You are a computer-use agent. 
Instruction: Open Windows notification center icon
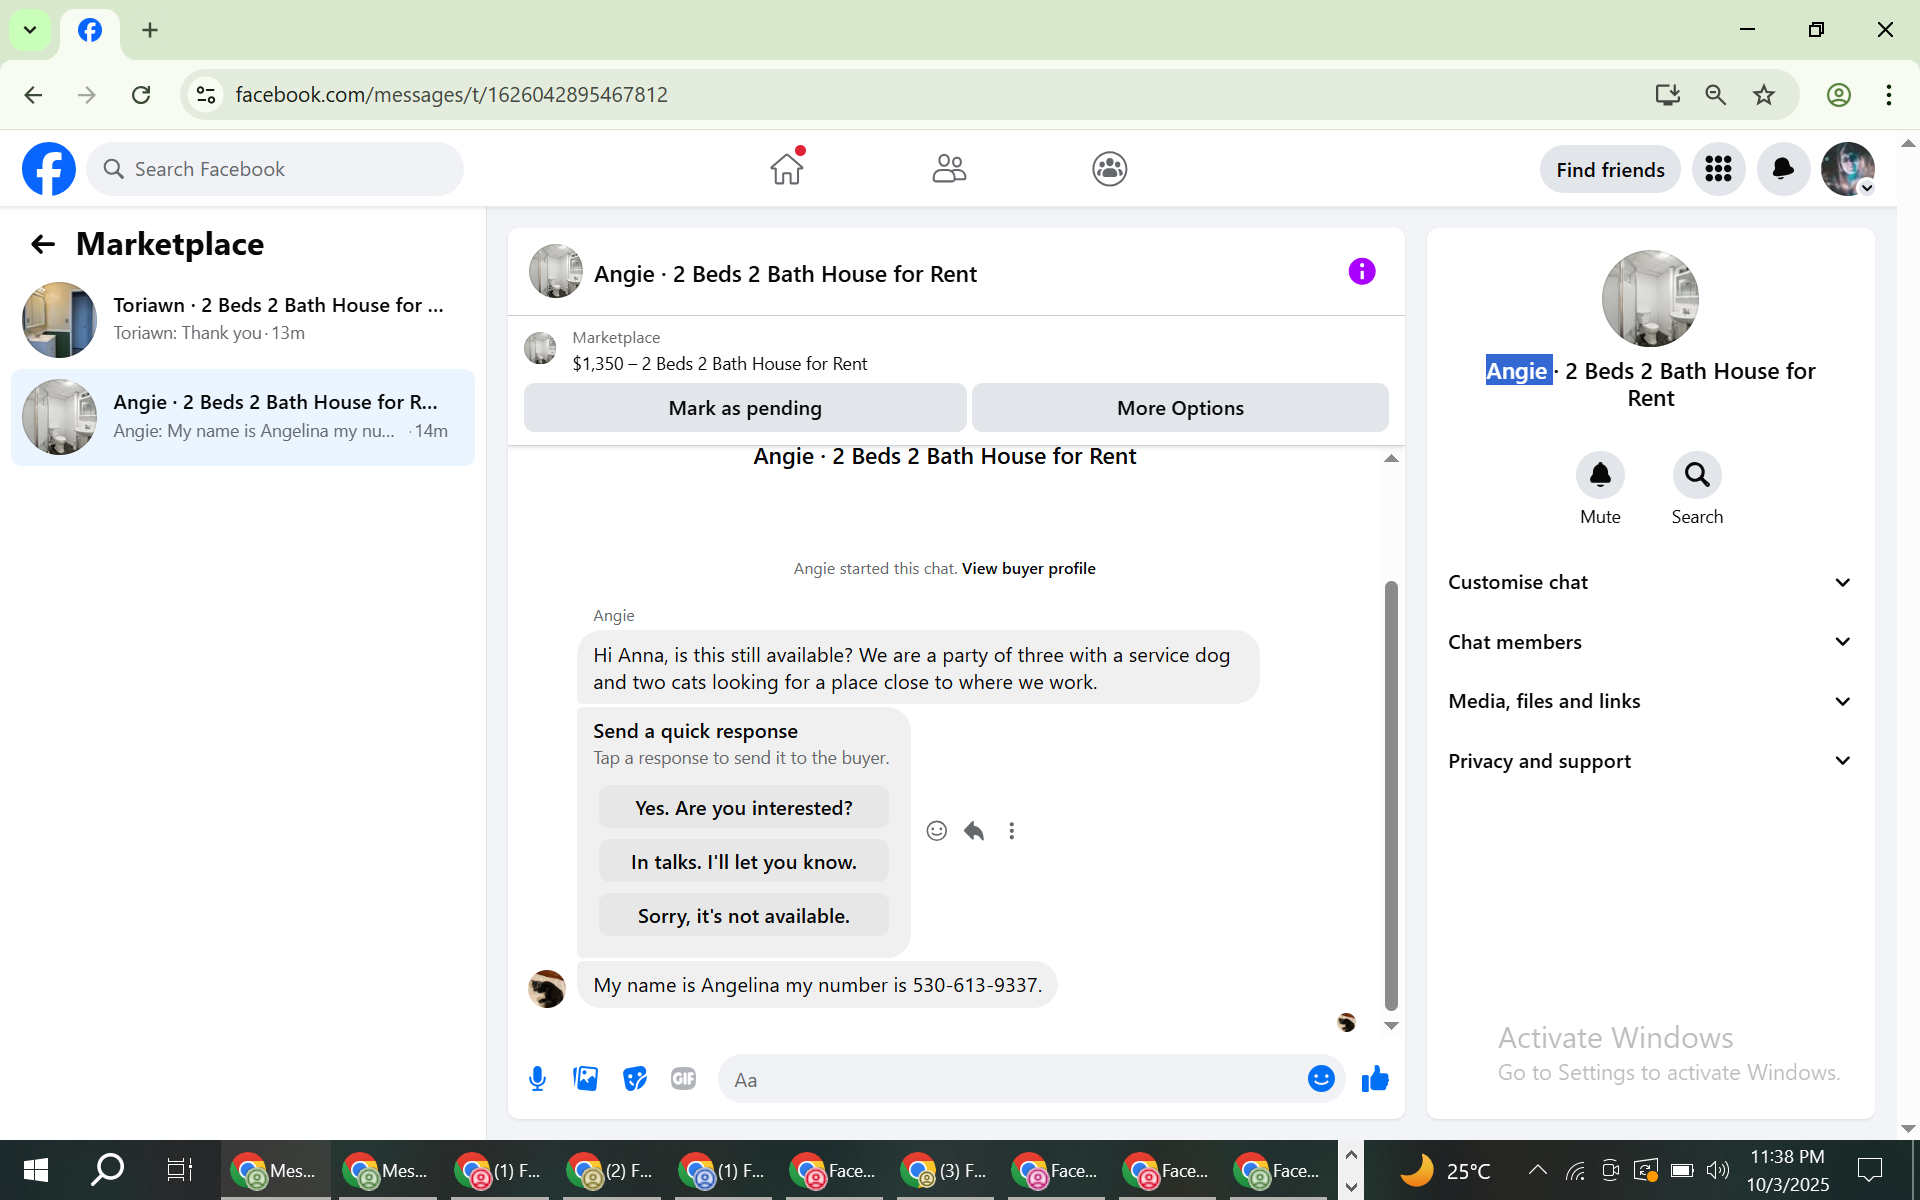(x=1869, y=1170)
